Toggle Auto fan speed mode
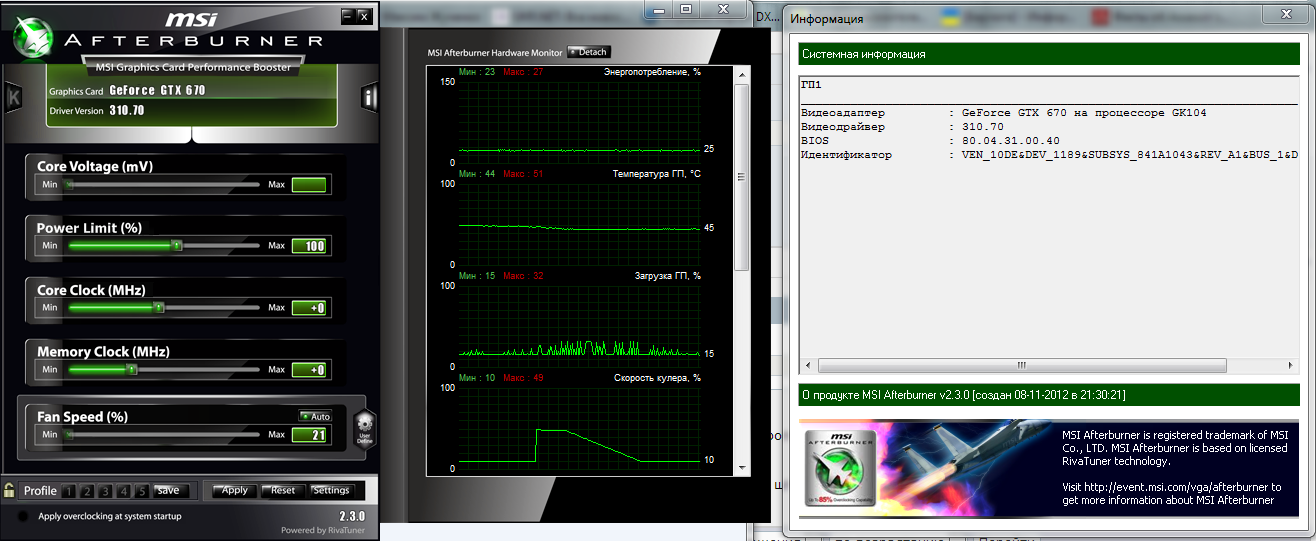1316x541 pixels. pos(315,416)
